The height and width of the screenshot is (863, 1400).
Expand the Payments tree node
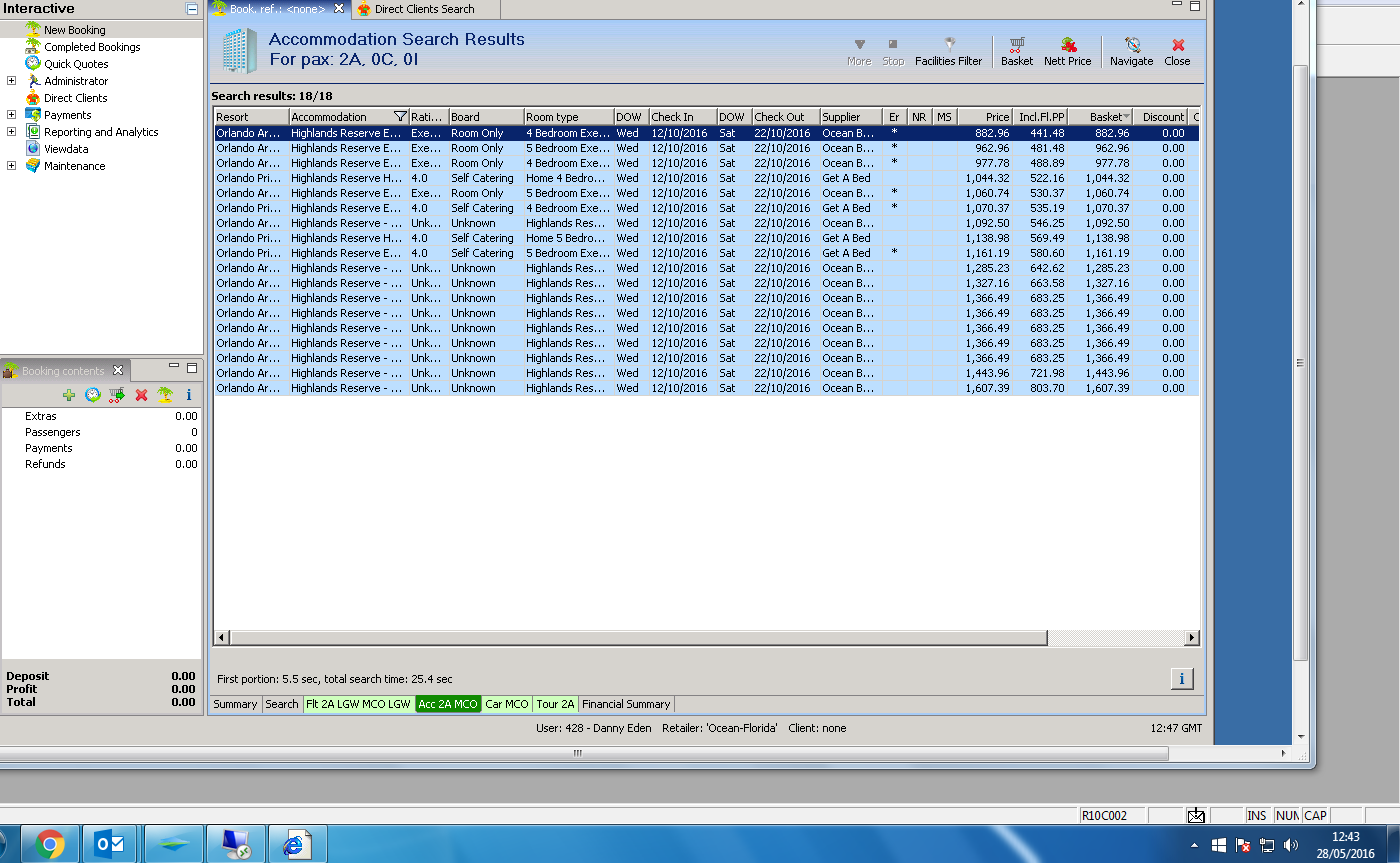pos(12,115)
